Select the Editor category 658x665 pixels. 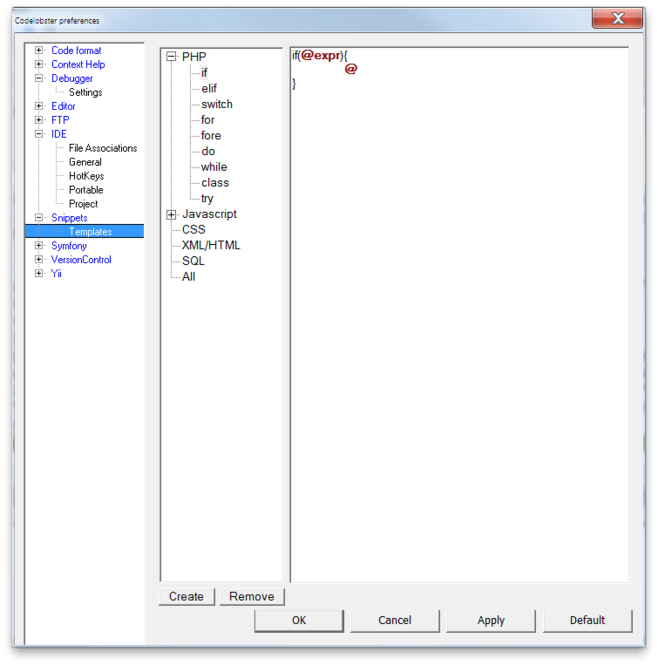tap(63, 106)
